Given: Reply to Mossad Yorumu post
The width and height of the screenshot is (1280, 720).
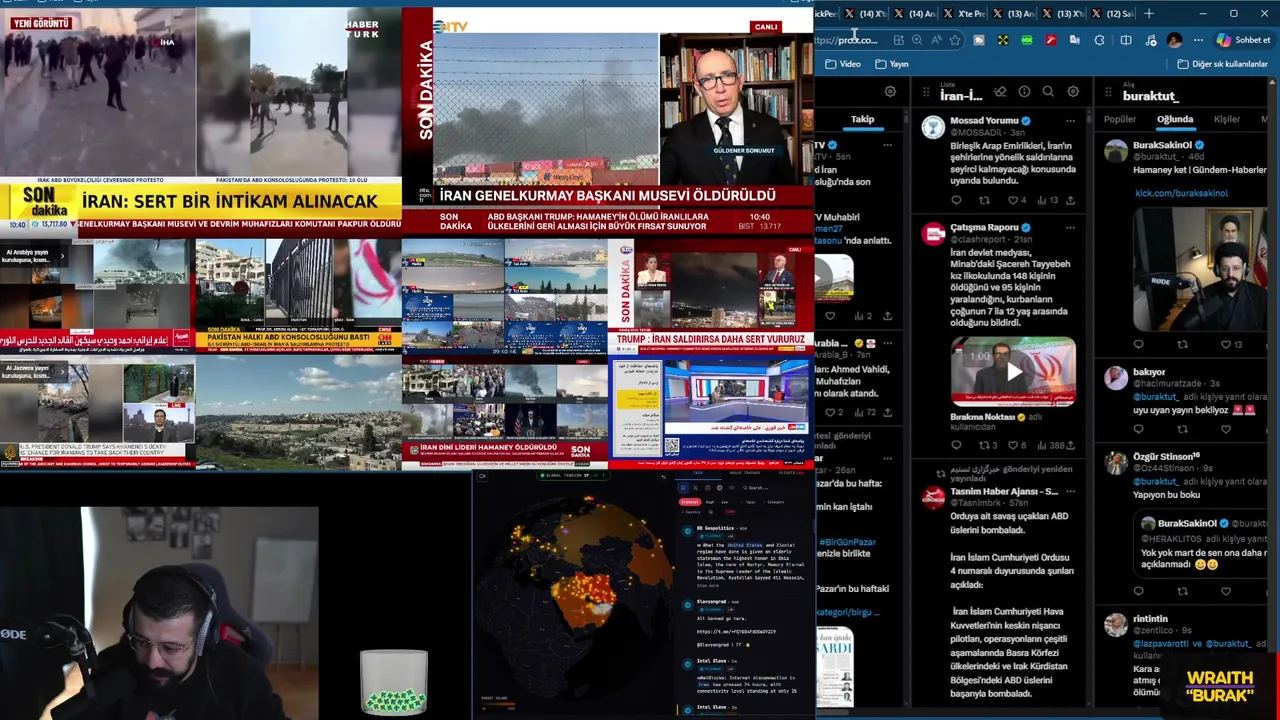Looking at the screenshot, I should (956, 200).
